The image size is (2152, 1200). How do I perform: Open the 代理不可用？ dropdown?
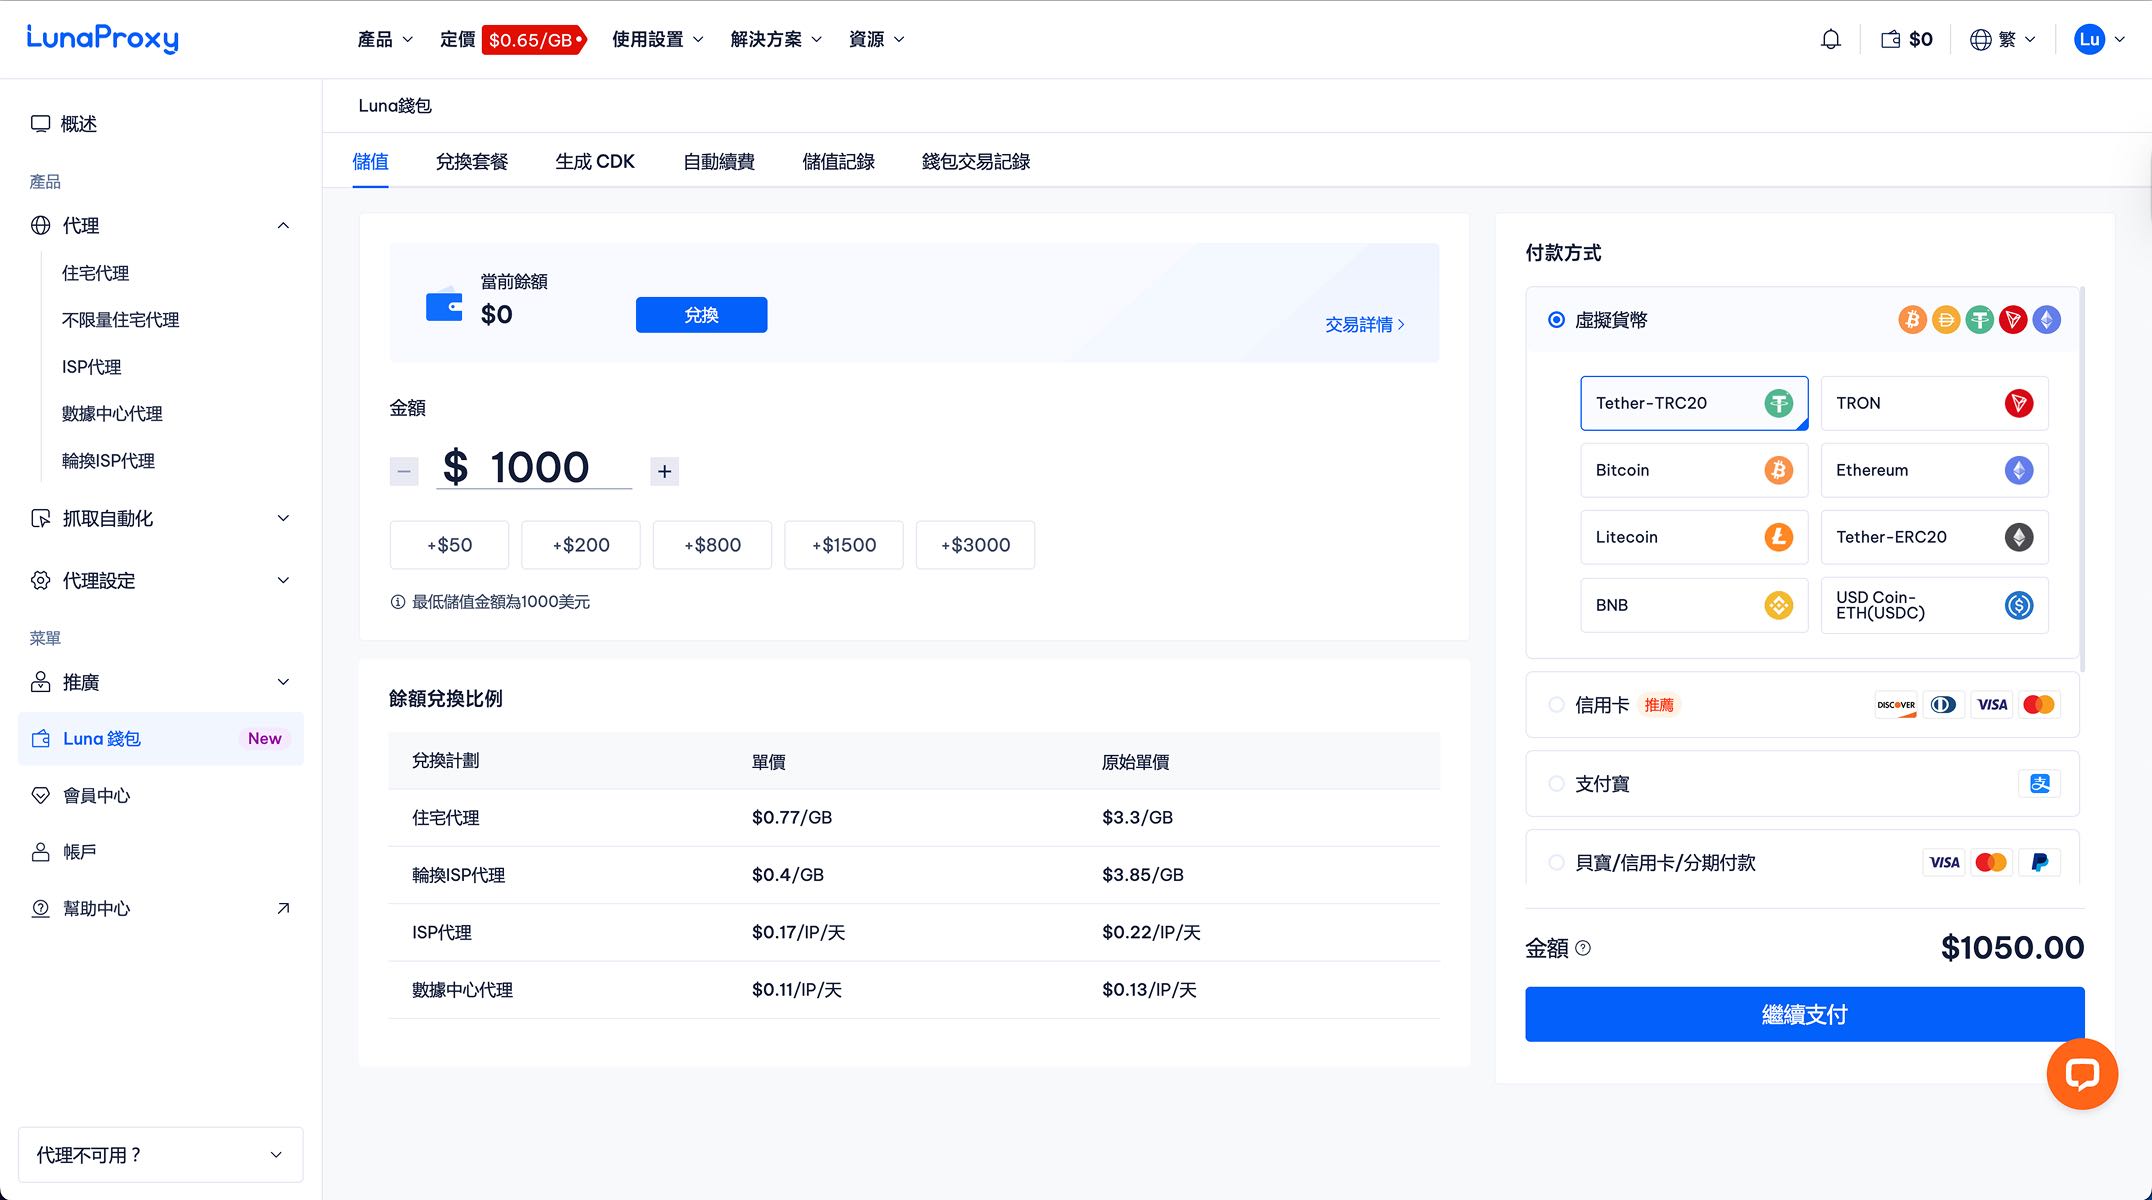[x=160, y=1155]
